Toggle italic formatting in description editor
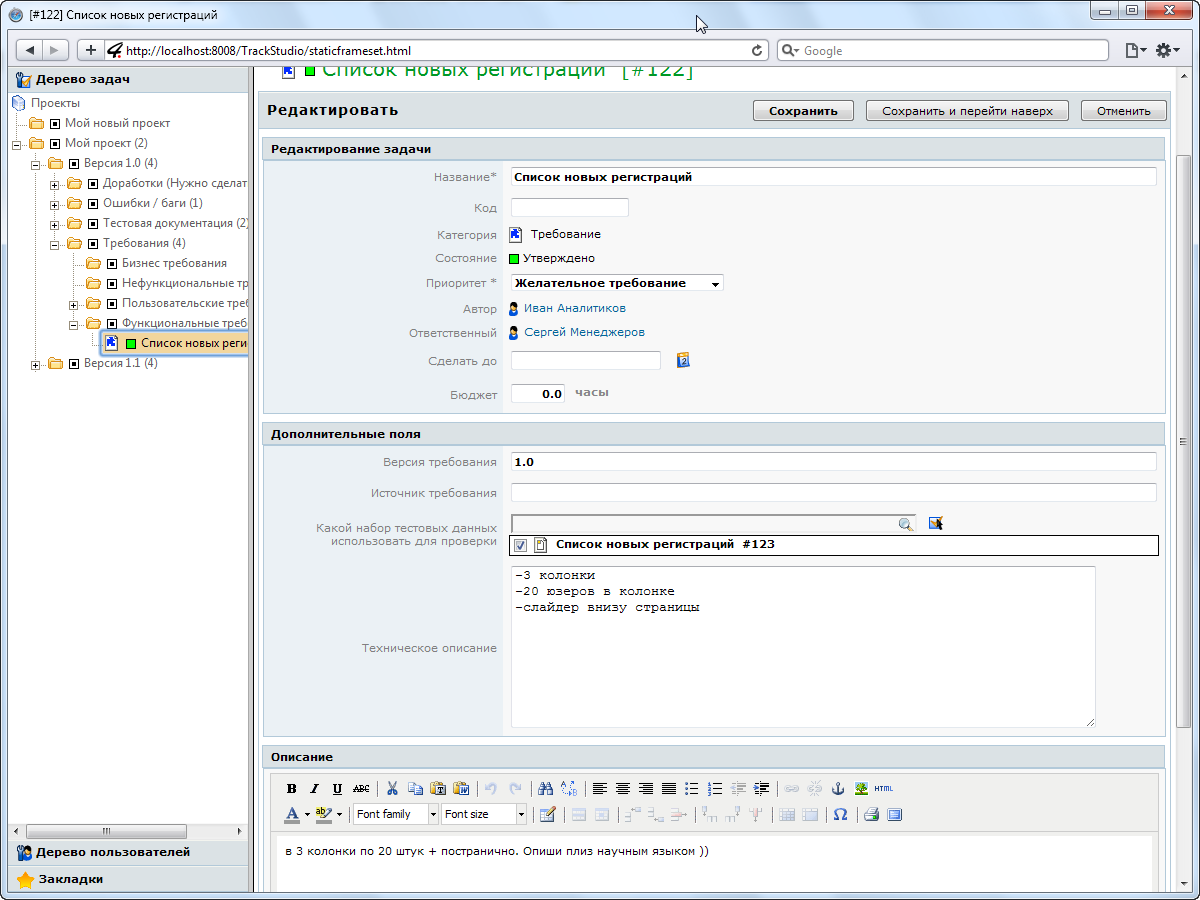Screen dimensions: 1200x900 click(x=314, y=788)
